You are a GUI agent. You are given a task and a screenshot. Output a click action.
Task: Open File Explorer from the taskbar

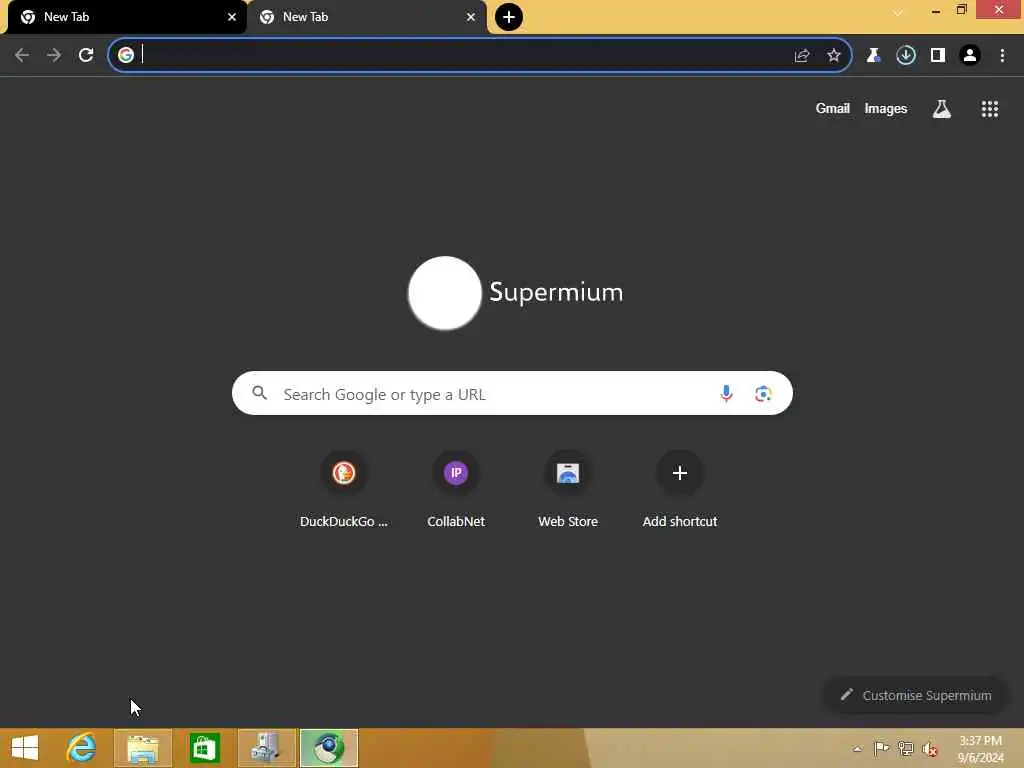143,748
